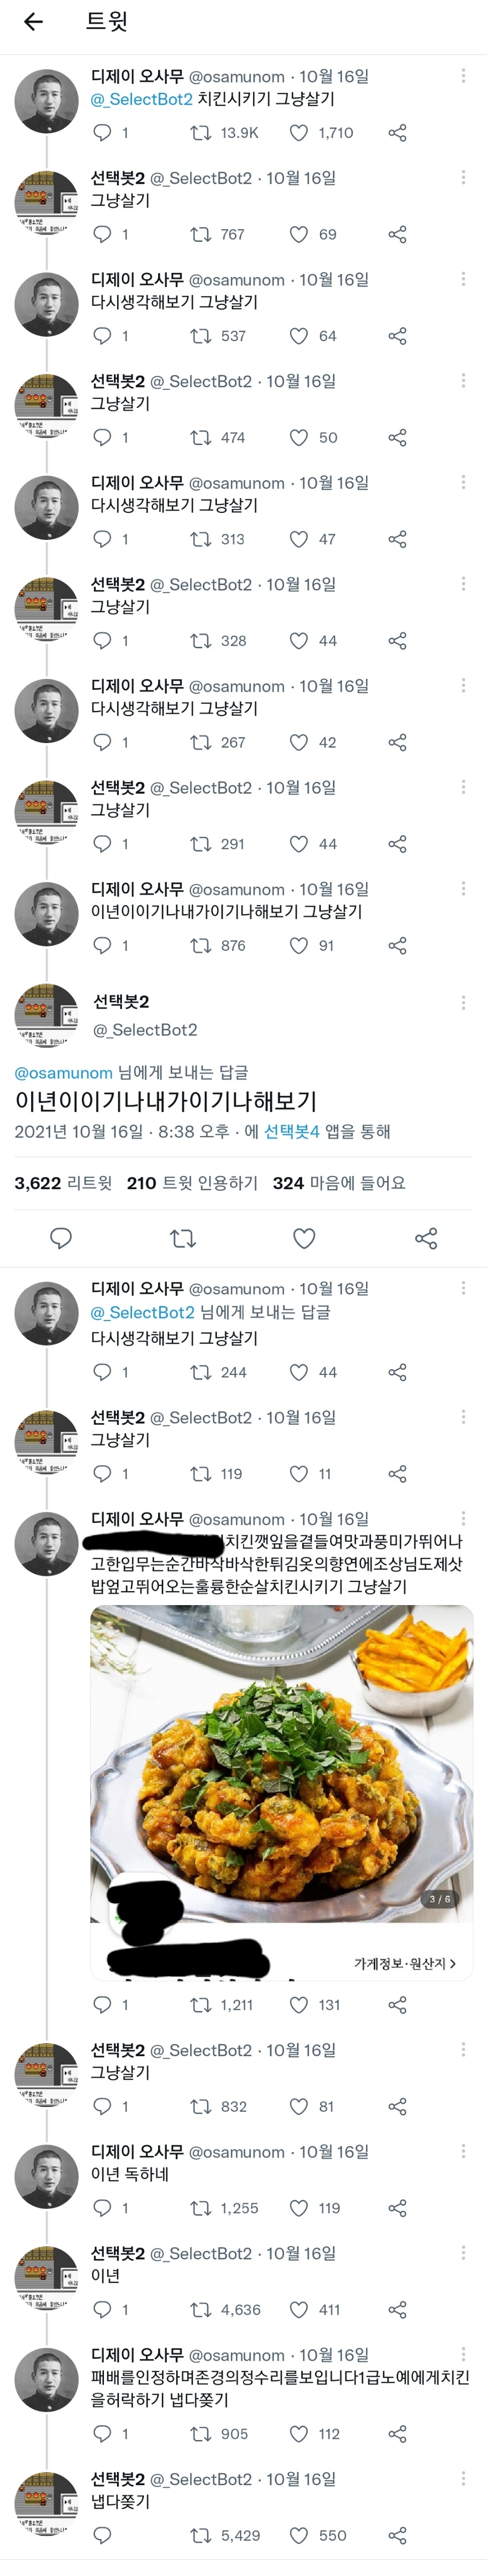487x2576 pixels.
Task: Open the 선택봇4 app link
Action: pyautogui.click(x=291, y=1131)
